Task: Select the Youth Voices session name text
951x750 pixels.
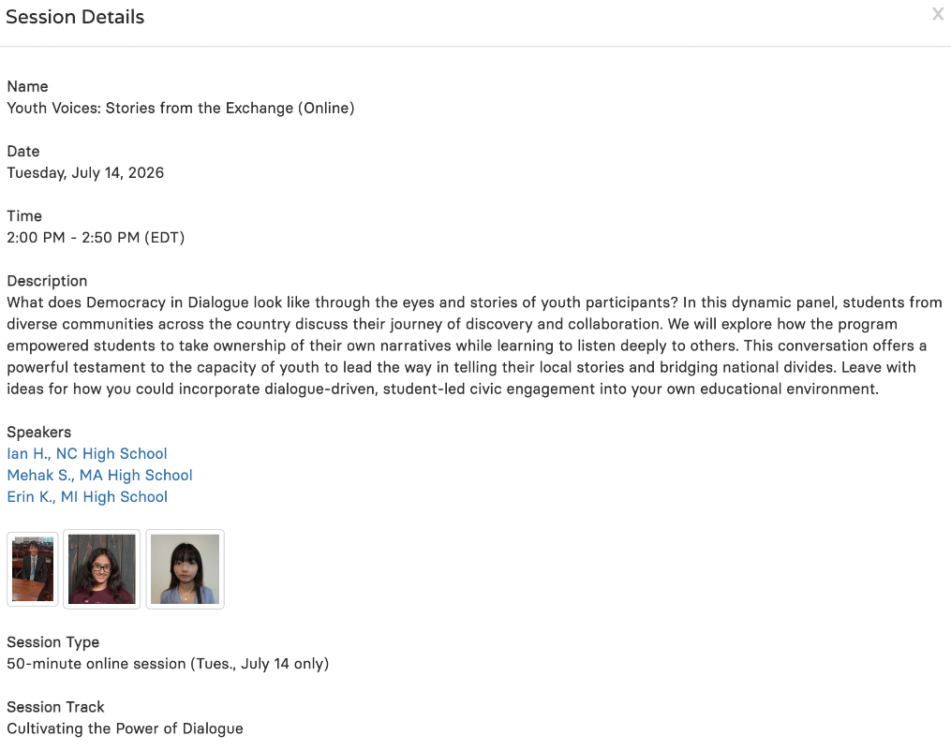Action: (x=181, y=108)
